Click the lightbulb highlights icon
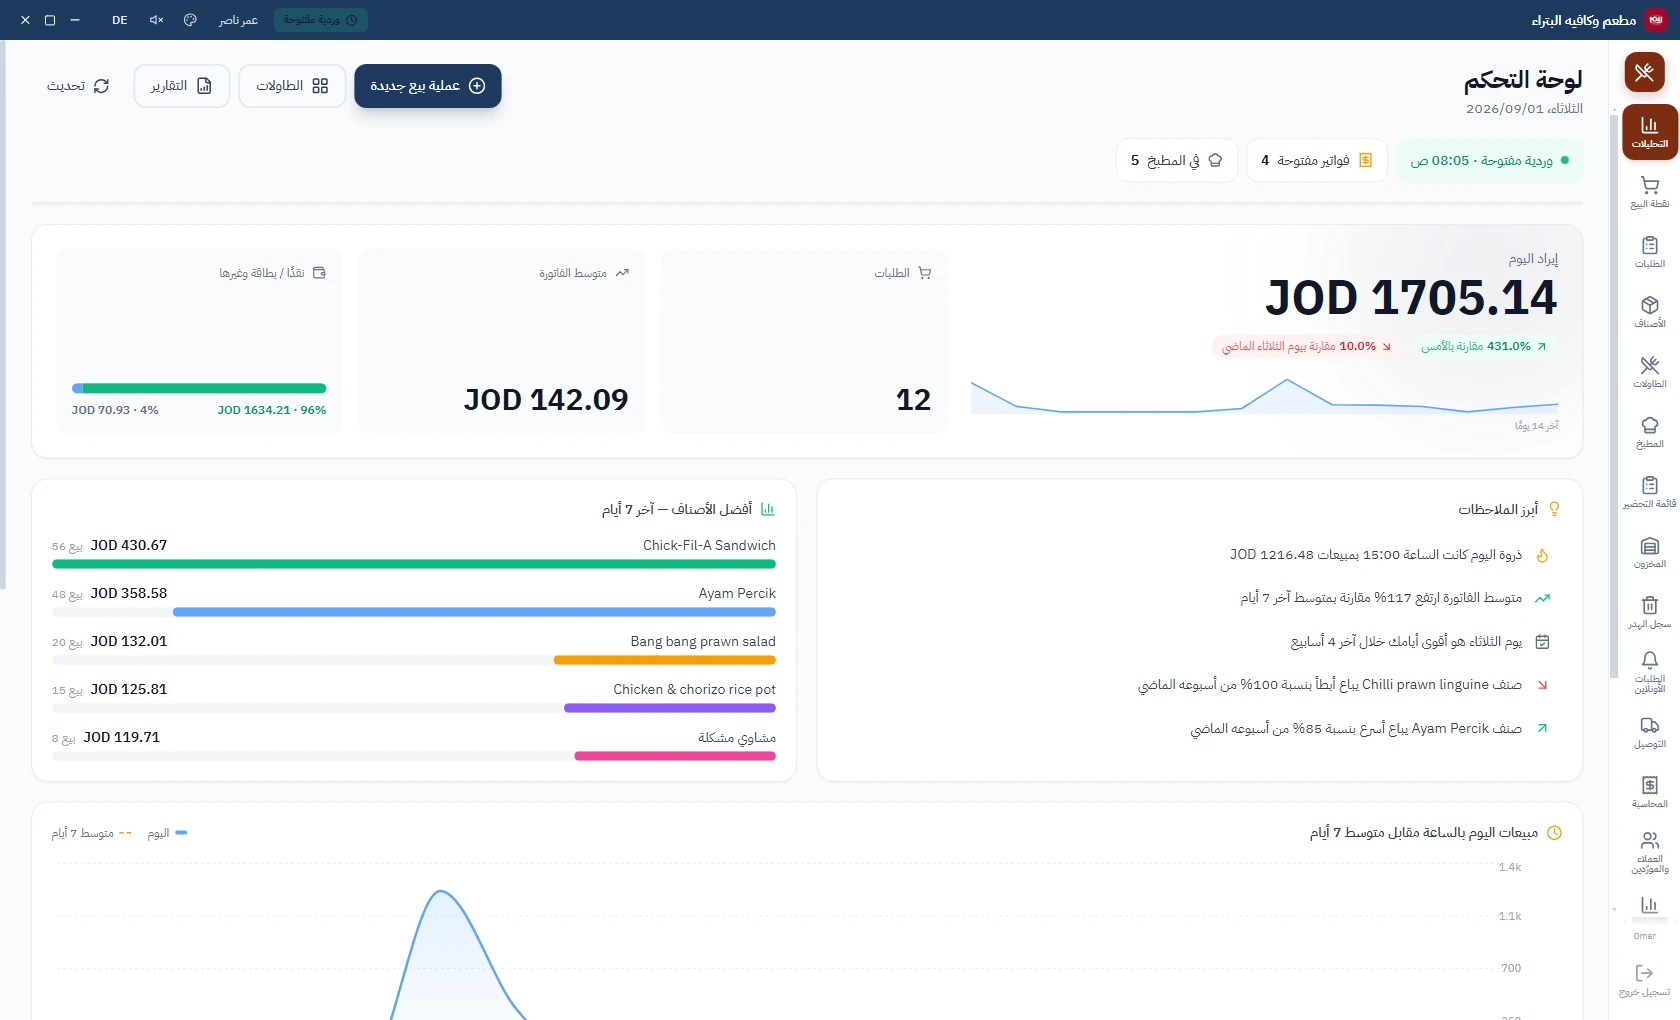 [x=1554, y=509]
